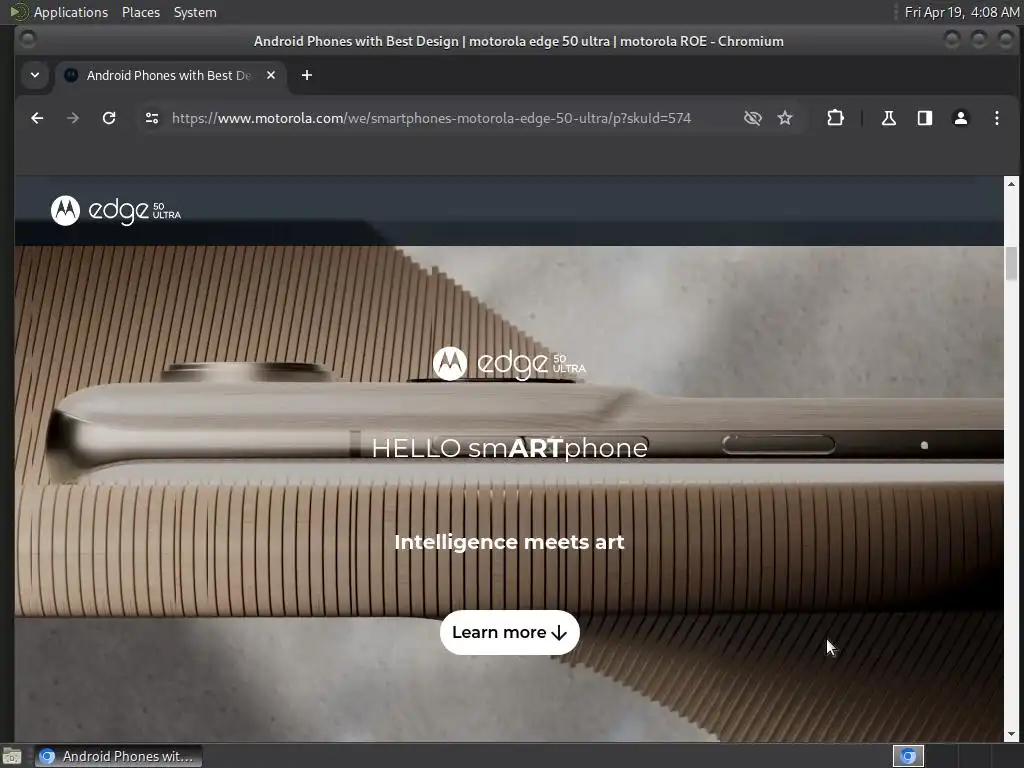Open the Places menu
This screenshot has height=768, width=1024.
click(141, 12)
